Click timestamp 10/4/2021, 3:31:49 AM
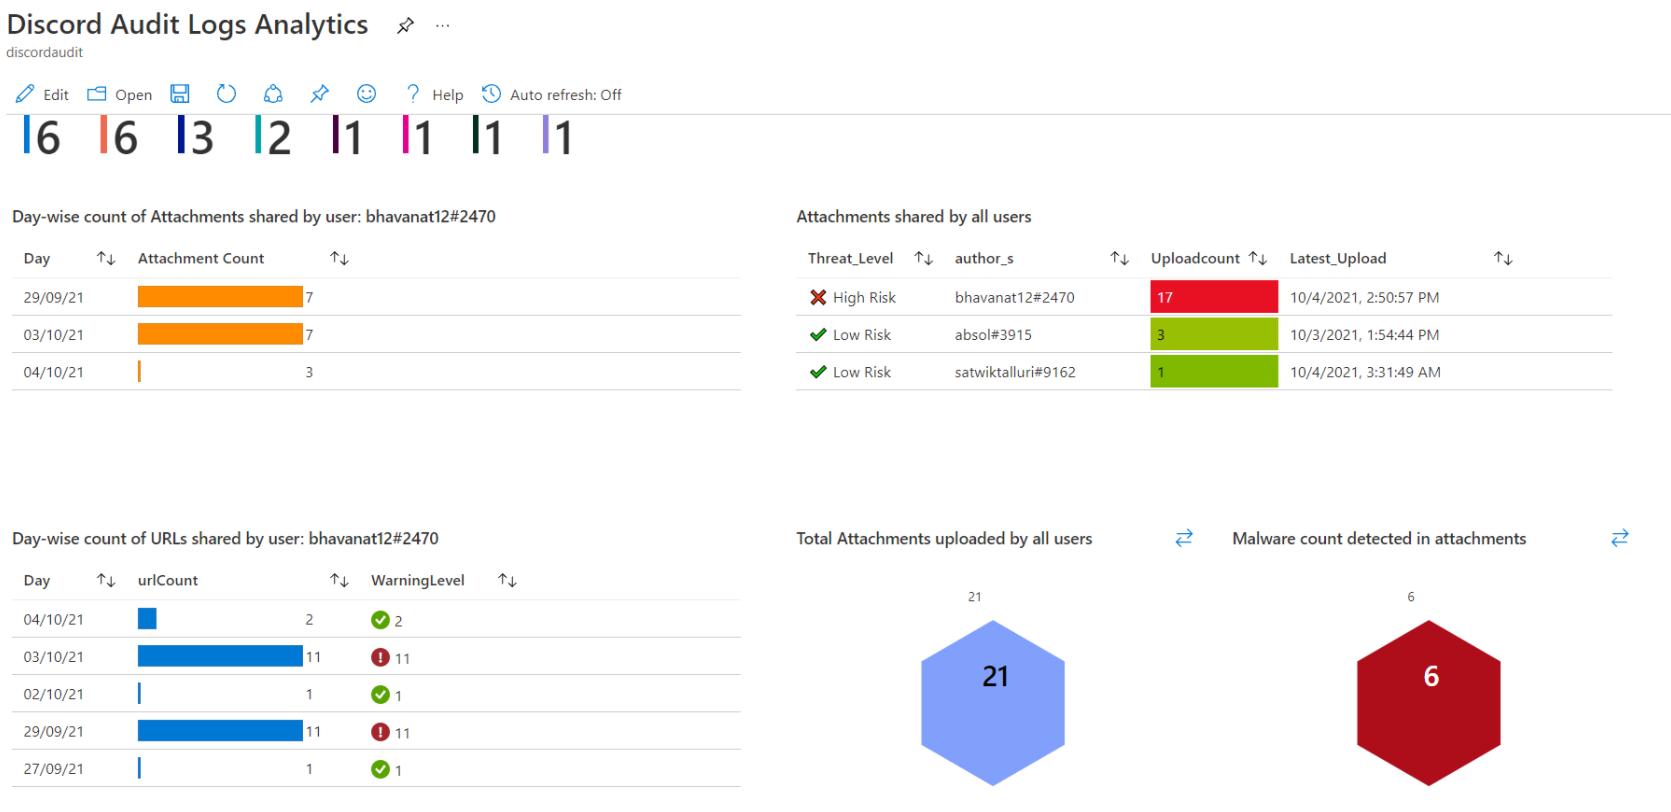1671x812 pixels. 1365,372
